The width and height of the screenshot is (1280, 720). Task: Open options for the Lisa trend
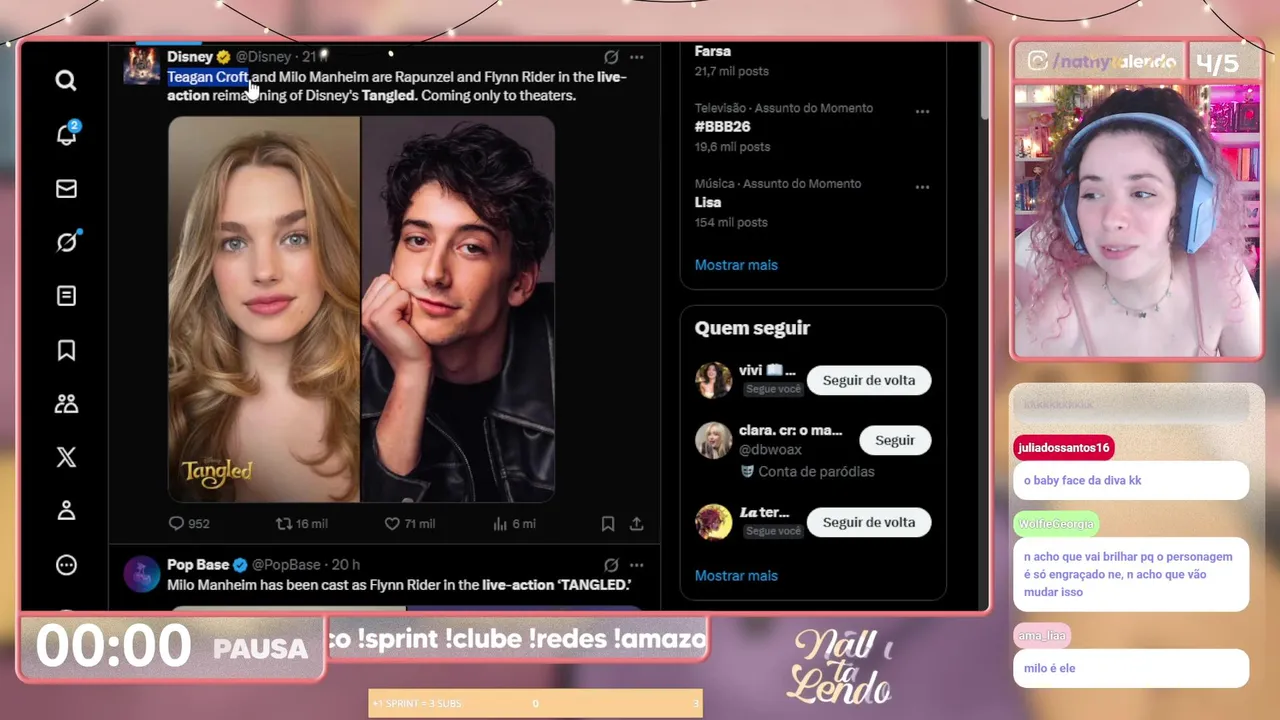(x=922, y=187)
